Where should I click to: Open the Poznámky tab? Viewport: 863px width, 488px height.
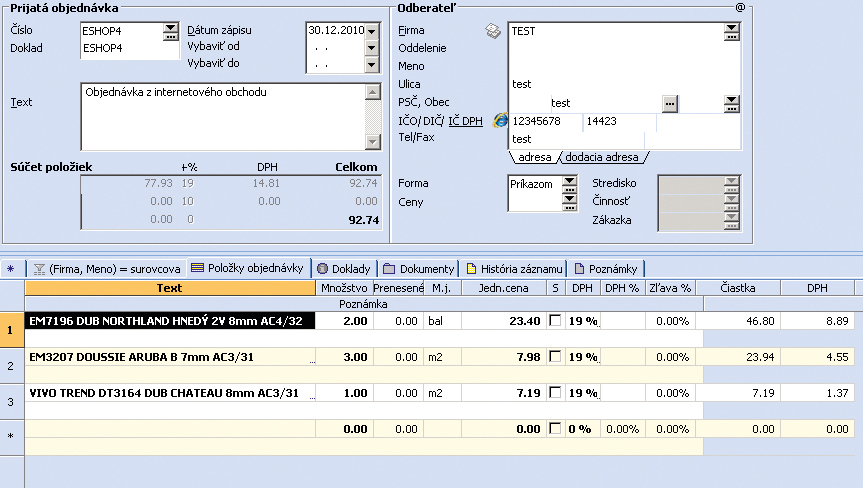606,268
